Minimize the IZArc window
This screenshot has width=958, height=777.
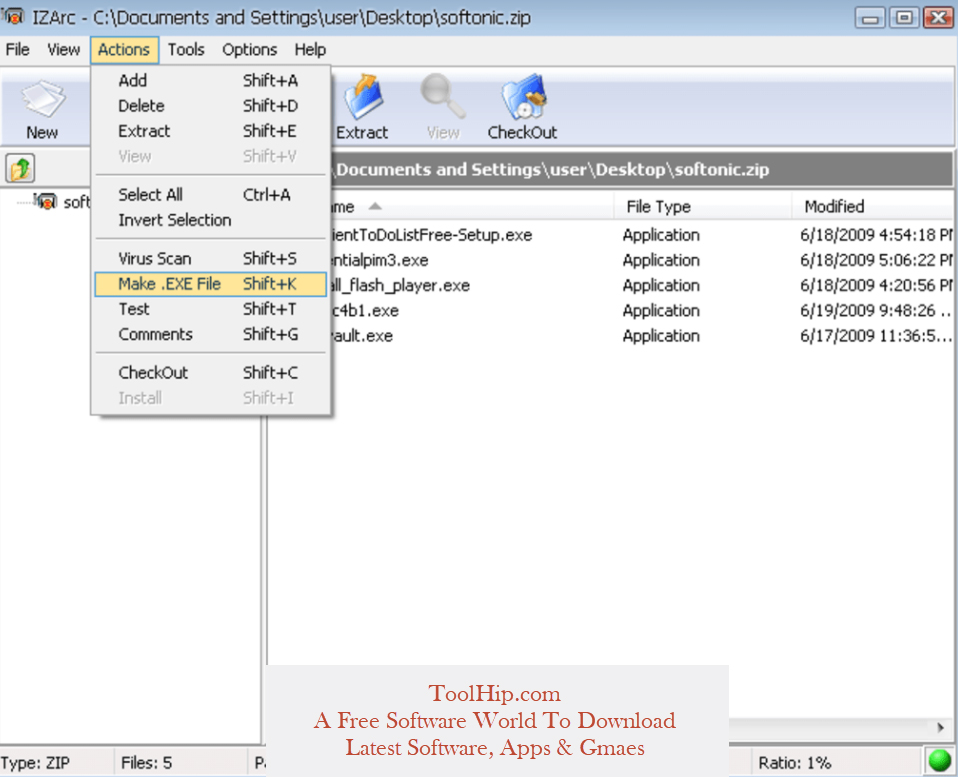(x=871, y=18)
